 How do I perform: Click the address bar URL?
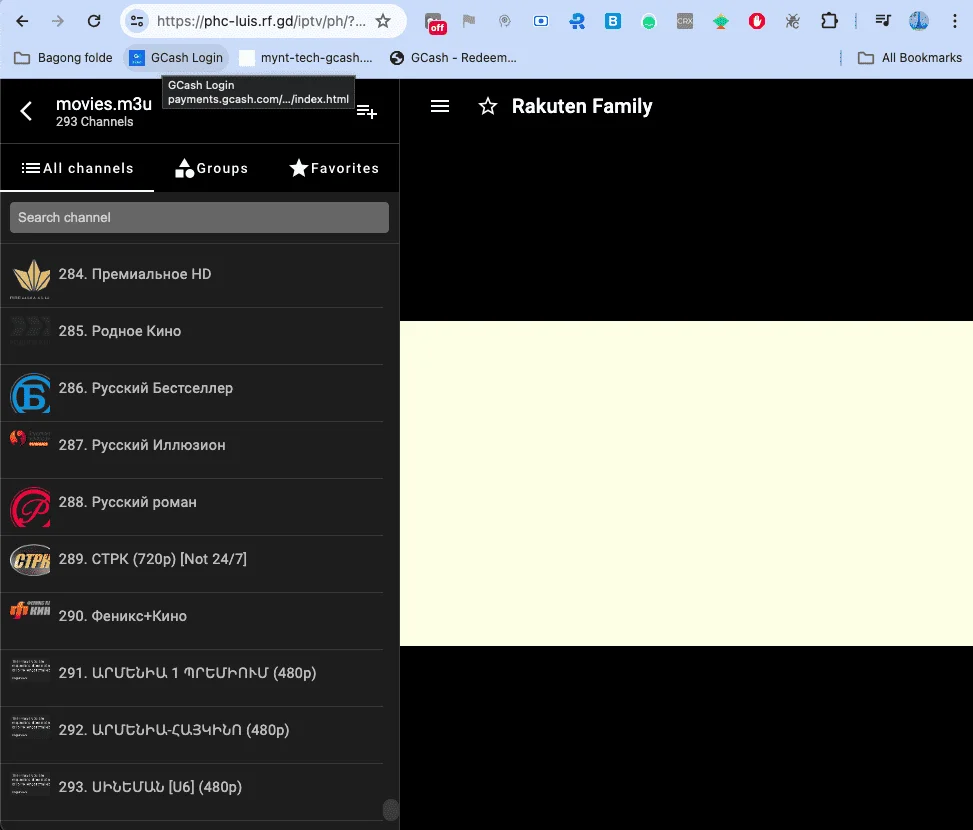tap(261, 21)
